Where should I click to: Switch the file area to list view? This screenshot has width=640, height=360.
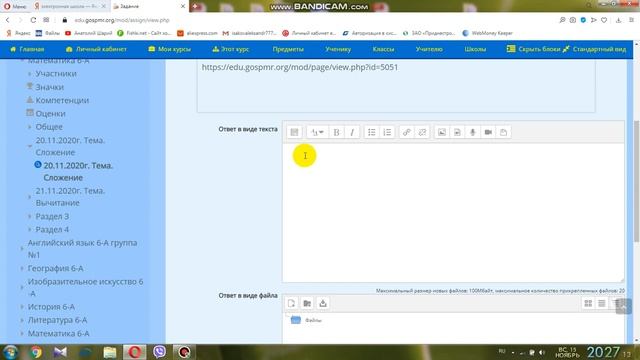point(602,303)
